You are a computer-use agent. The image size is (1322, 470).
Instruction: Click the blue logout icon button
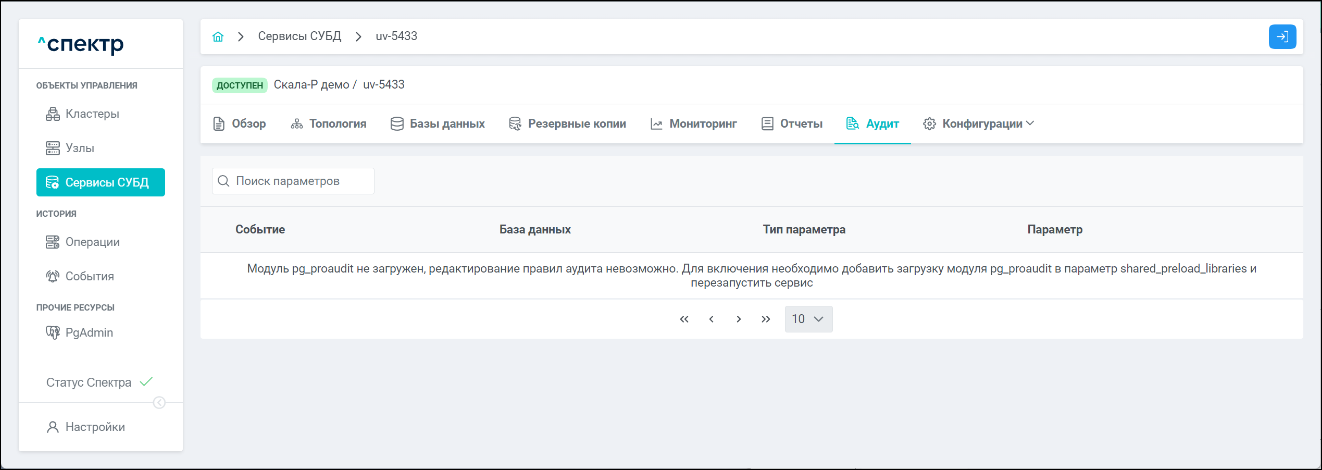click(x=1282, y=36)
